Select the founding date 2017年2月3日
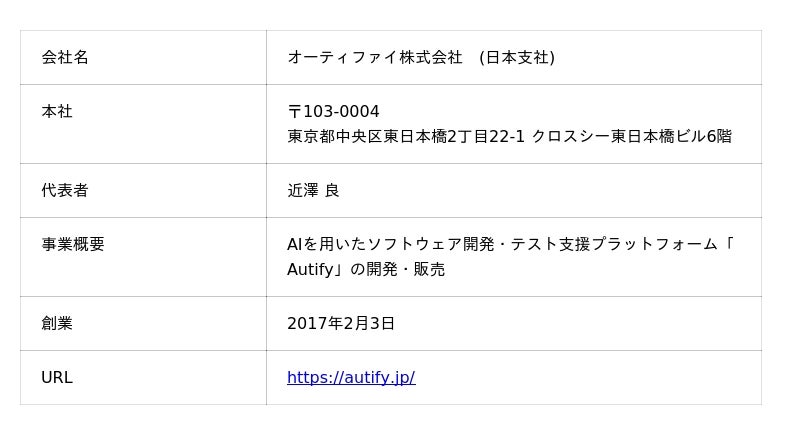 coord(341,324)
